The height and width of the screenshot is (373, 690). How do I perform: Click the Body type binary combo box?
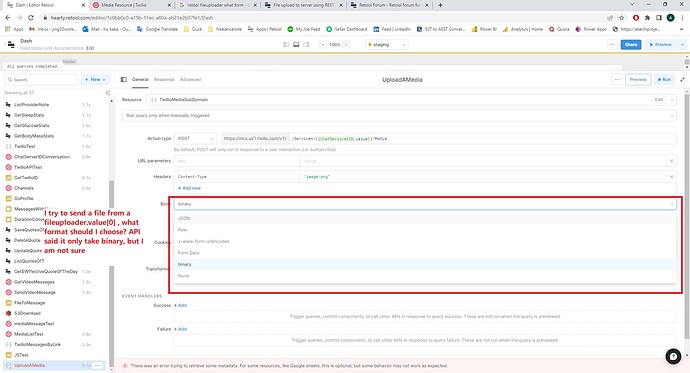425,204
